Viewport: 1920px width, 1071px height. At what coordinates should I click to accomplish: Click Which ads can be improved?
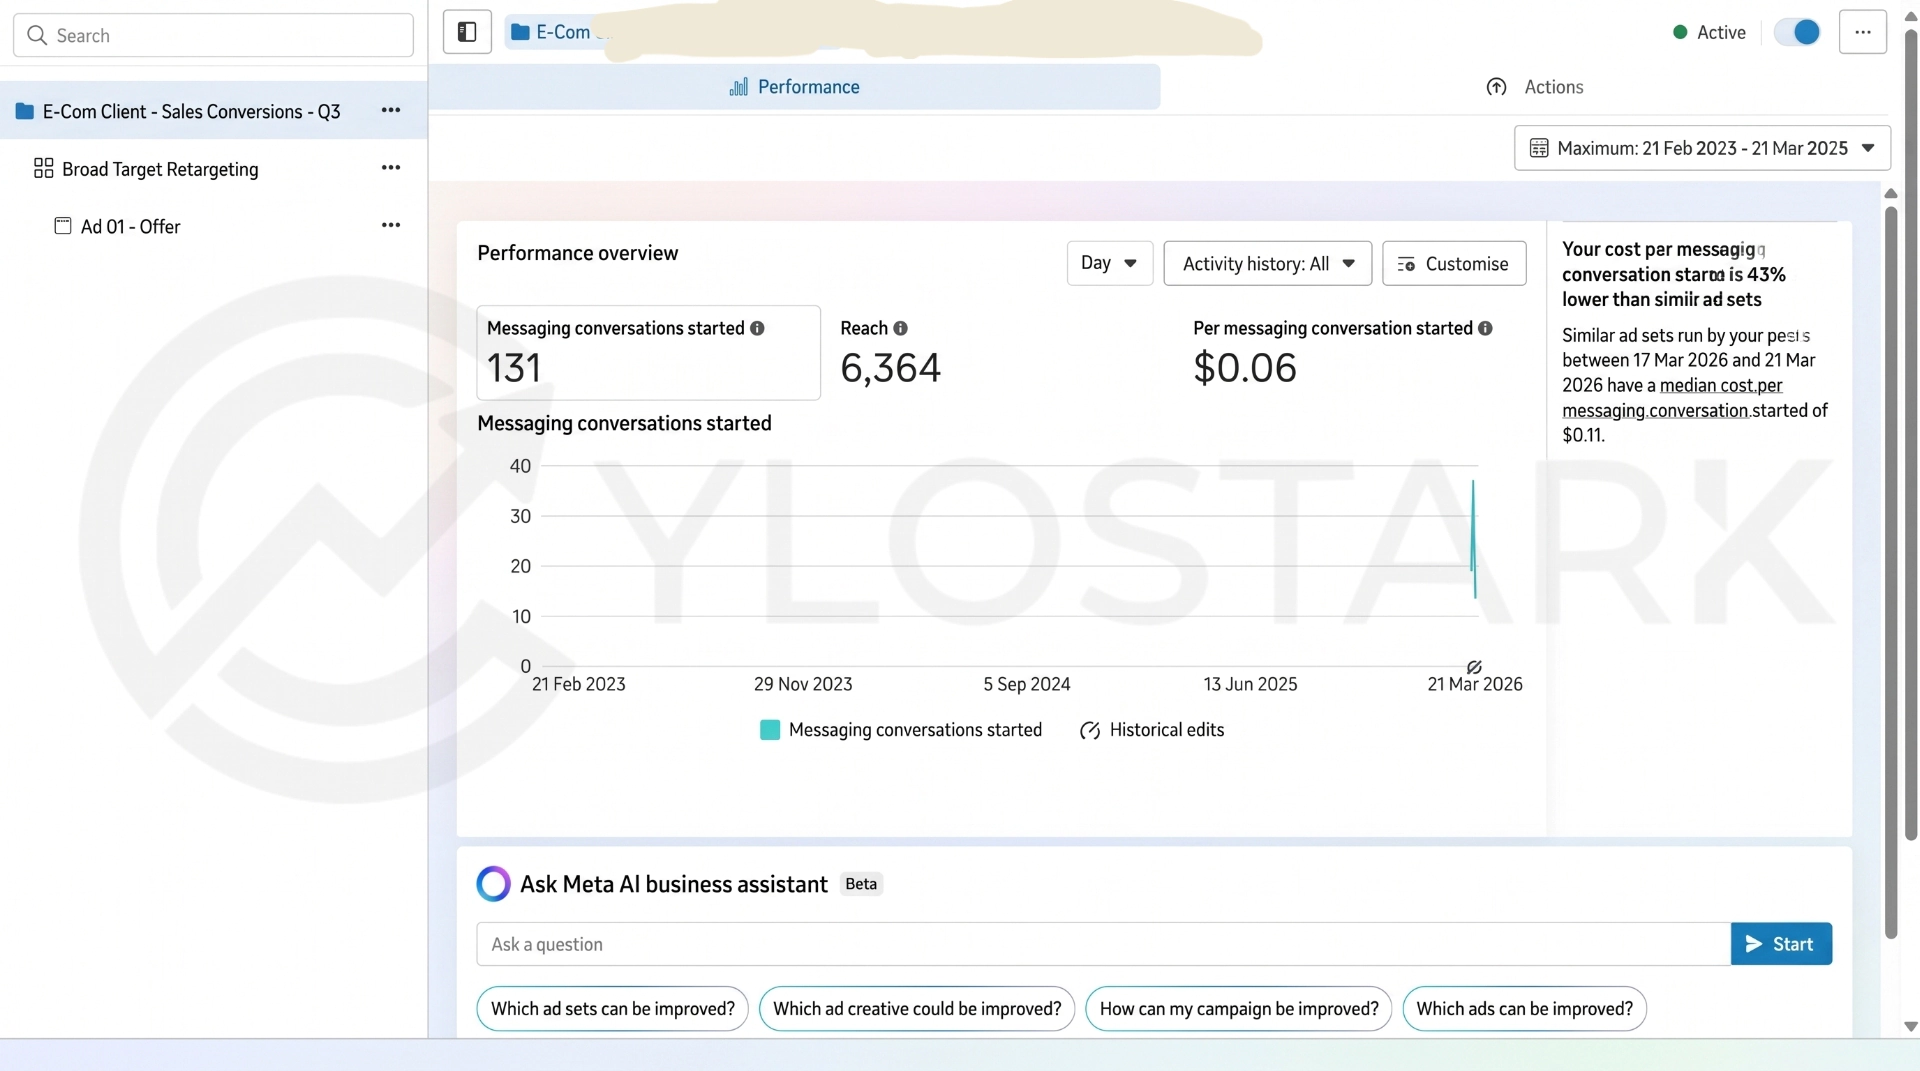point(1524,1009)
